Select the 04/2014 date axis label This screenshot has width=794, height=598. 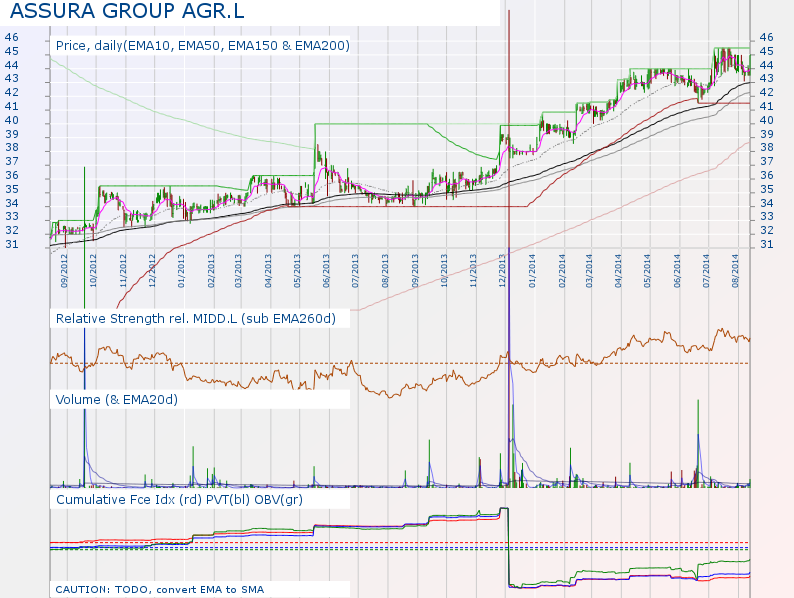(x=618, y=271)
